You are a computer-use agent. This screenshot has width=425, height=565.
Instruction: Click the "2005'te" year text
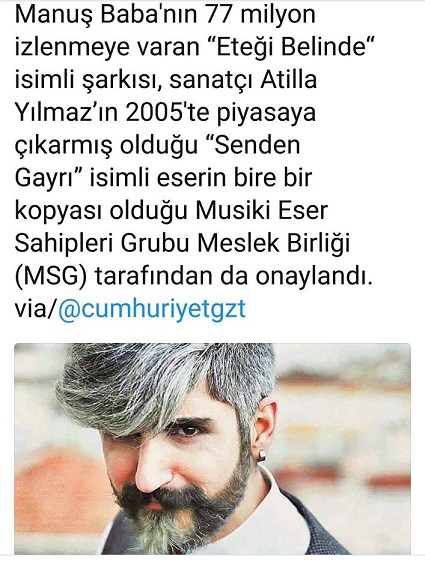tap(168, 113)
